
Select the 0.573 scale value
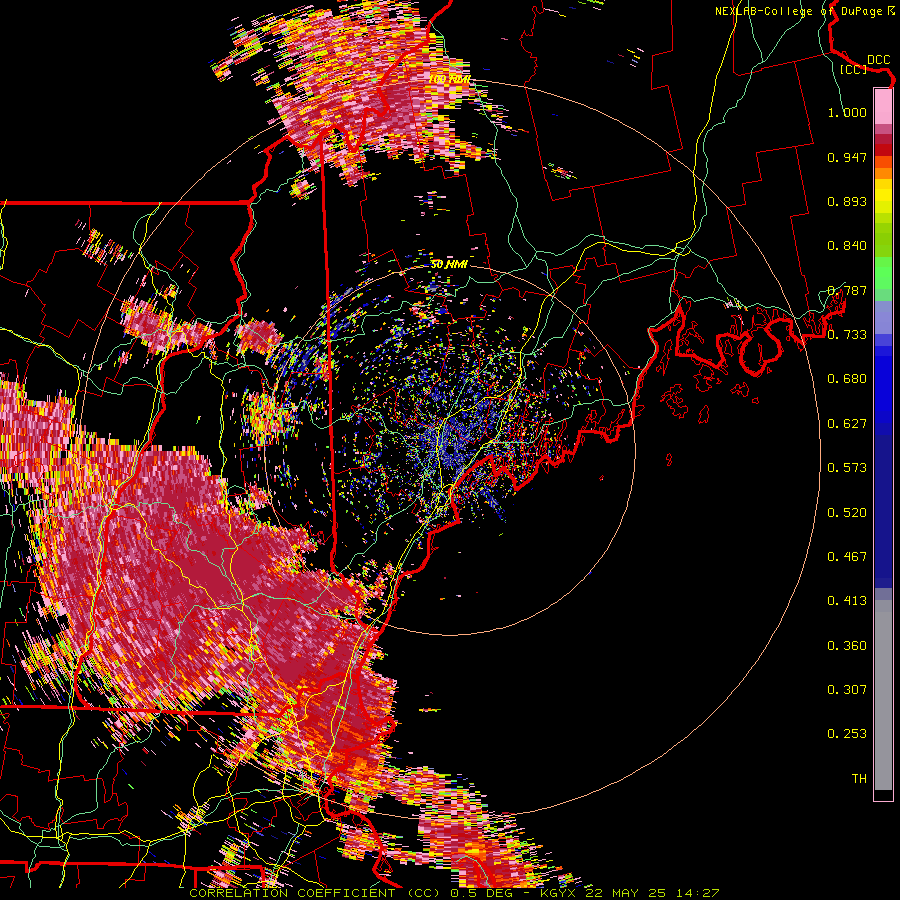[847, 468]
